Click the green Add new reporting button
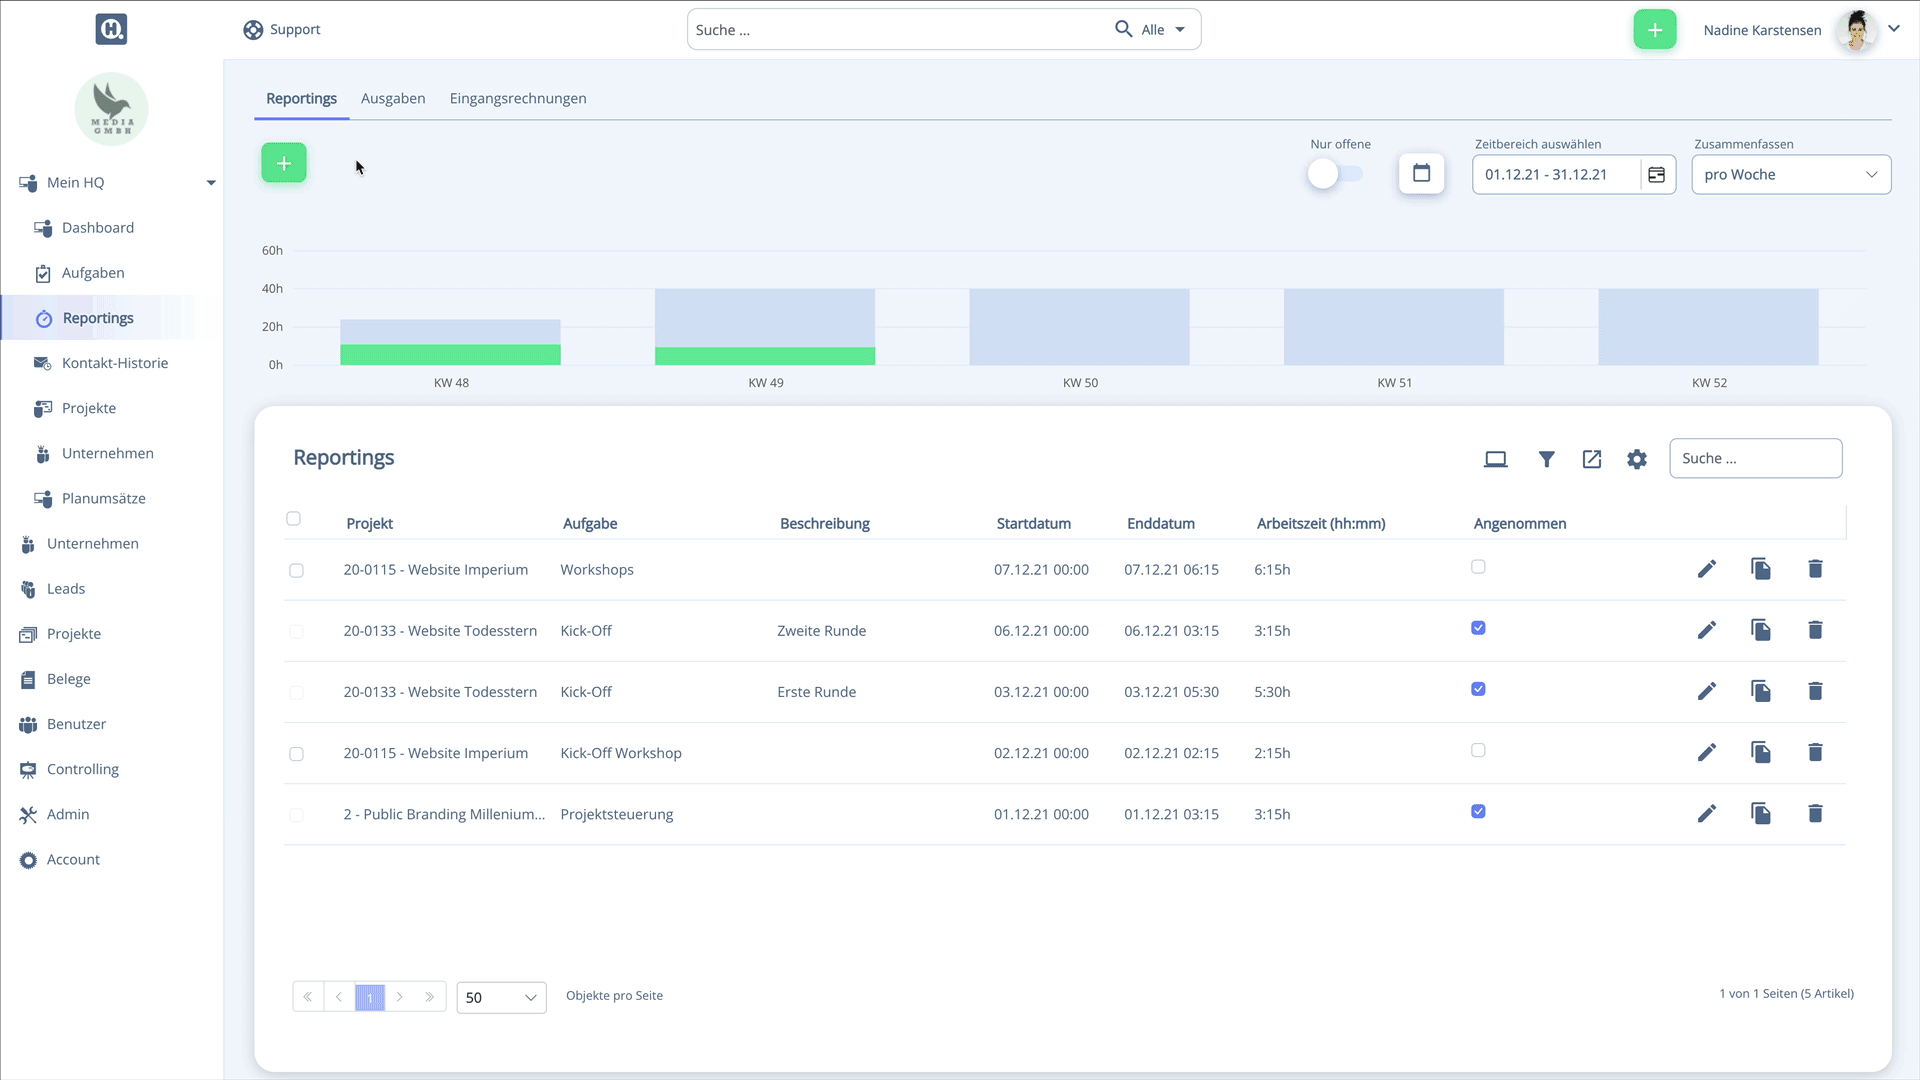Screen dimensions: 1920x1080 [284, 162]
